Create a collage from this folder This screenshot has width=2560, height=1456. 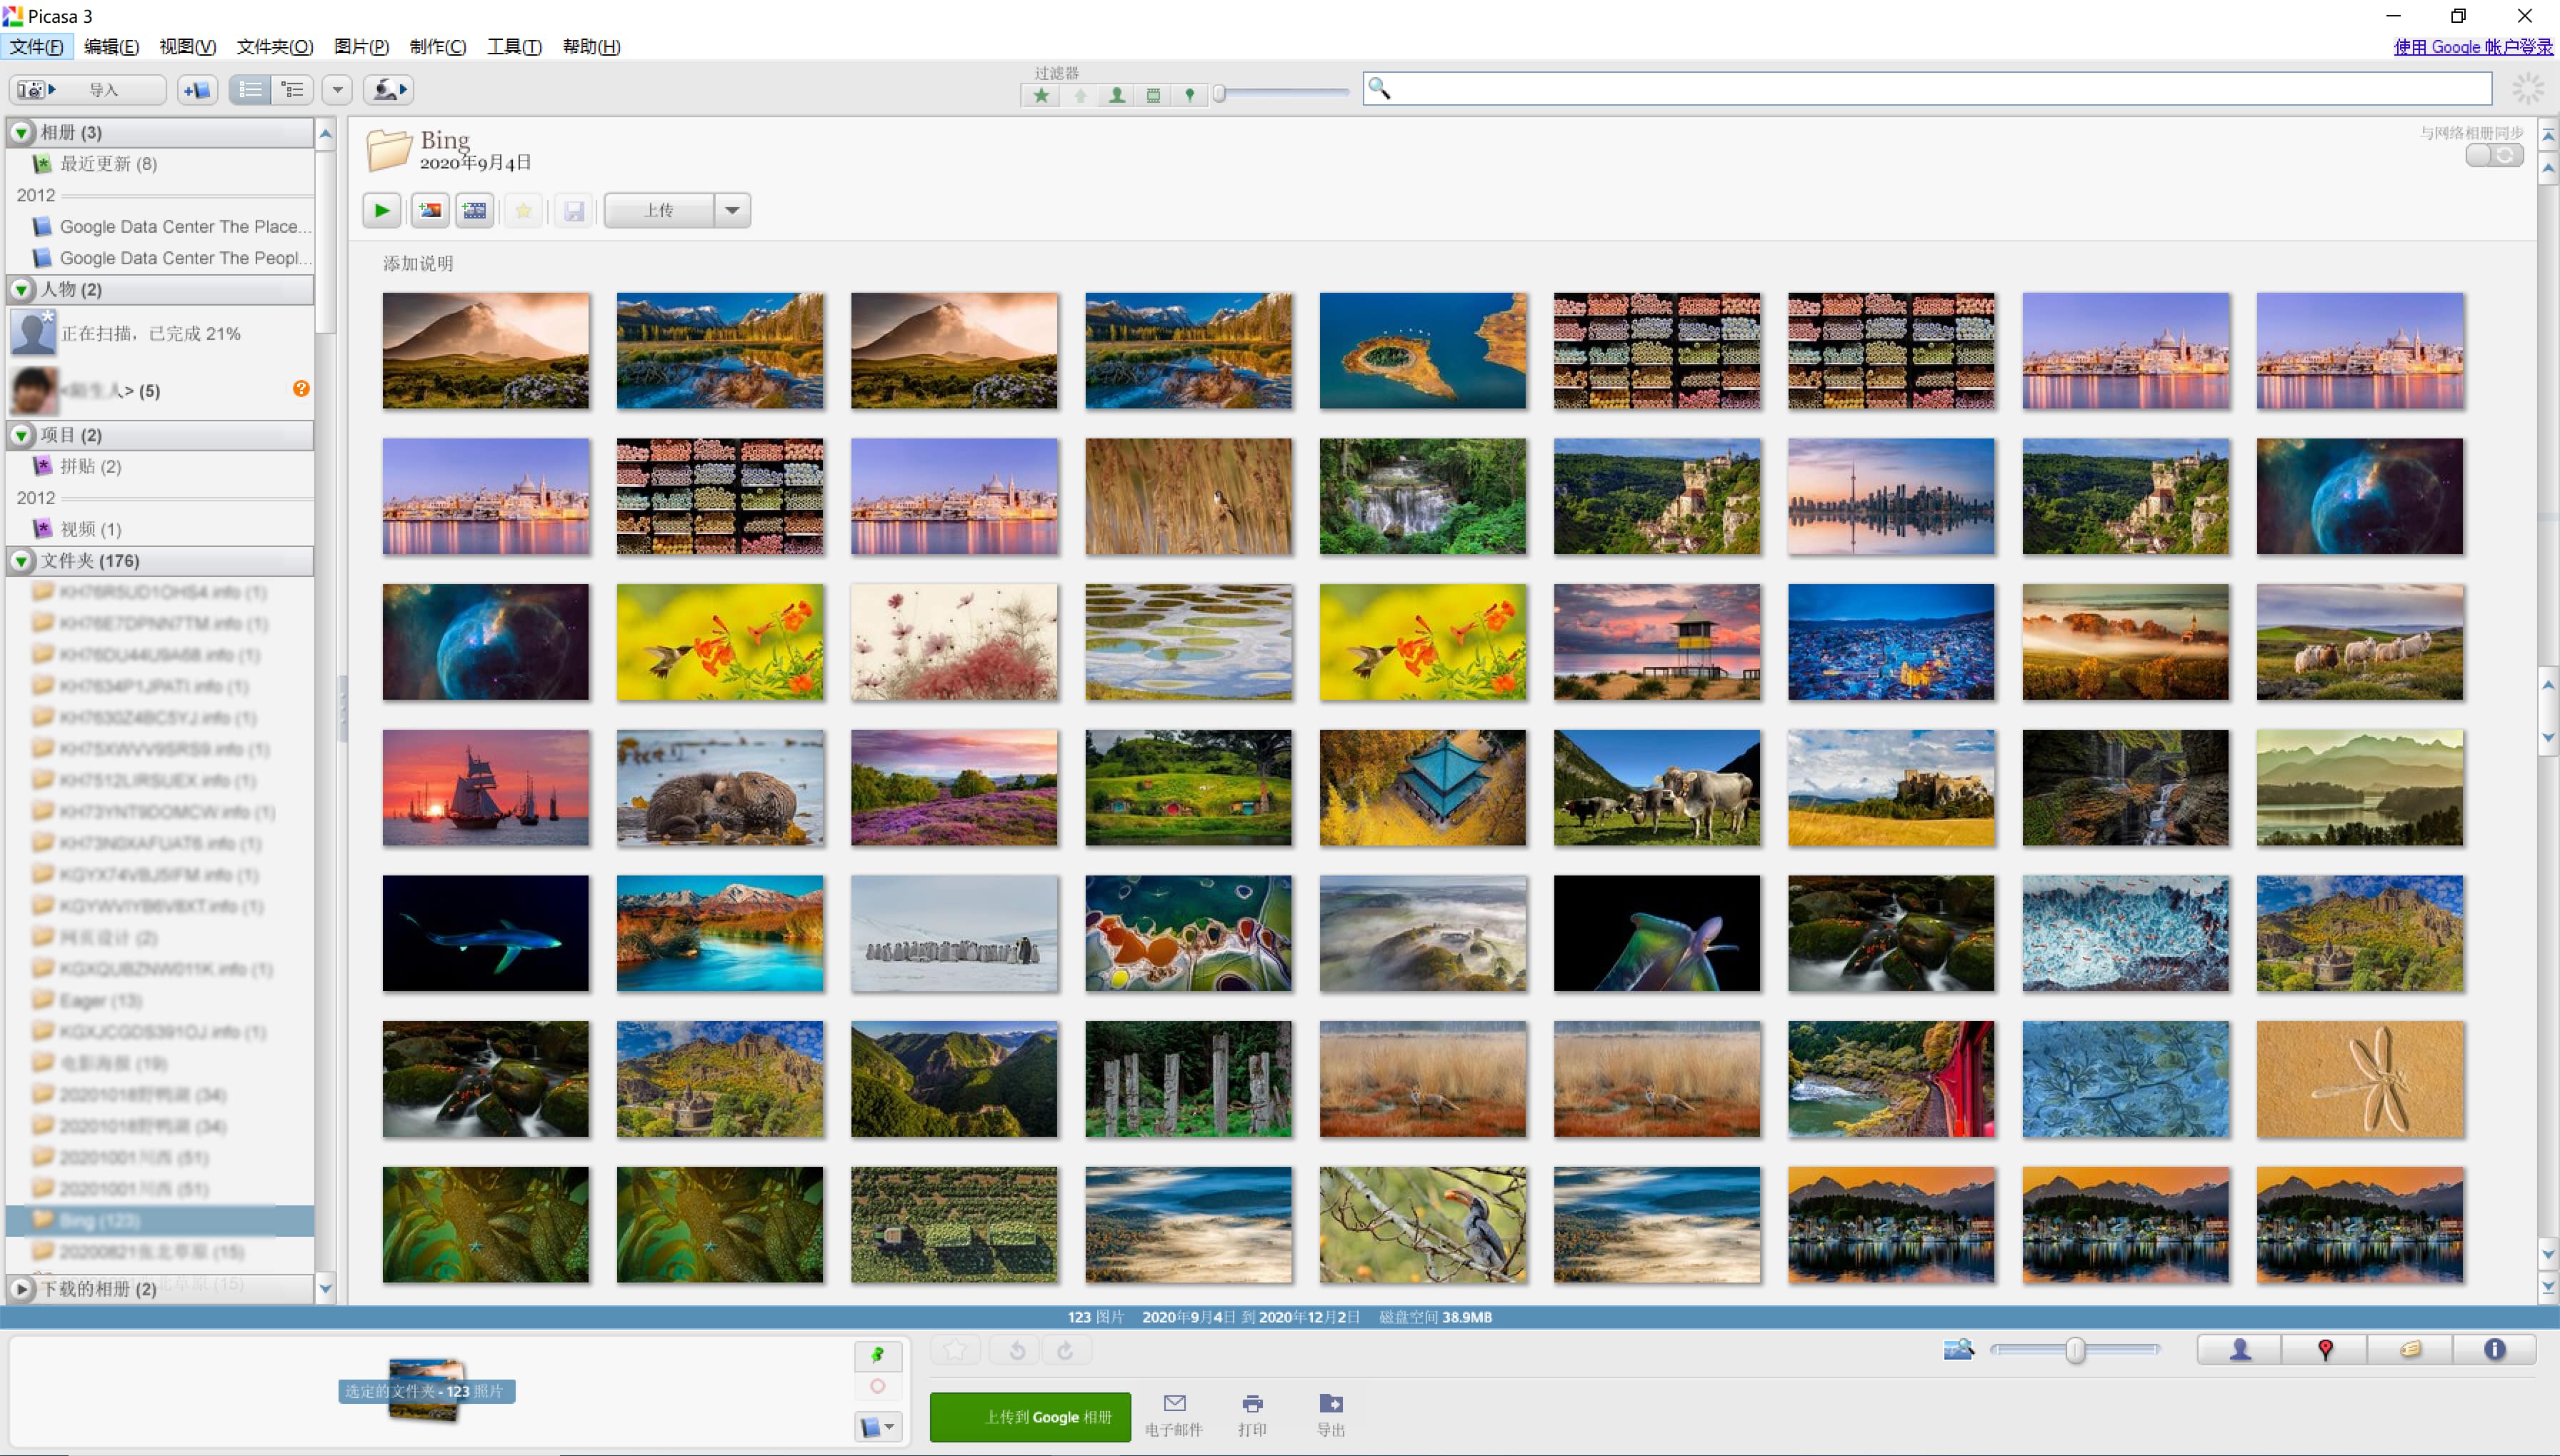tap(430, 210)
